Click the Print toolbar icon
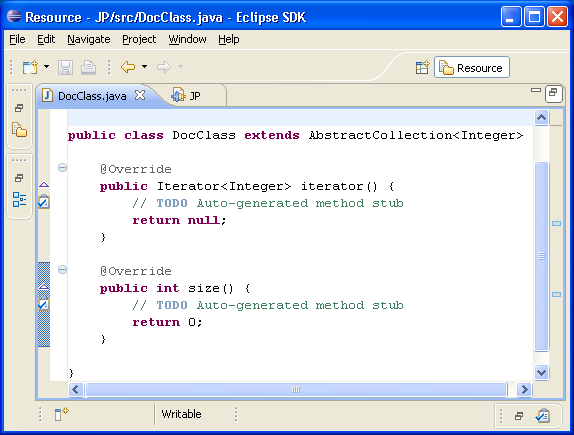The image size is (574, 435). pos(88,67)
